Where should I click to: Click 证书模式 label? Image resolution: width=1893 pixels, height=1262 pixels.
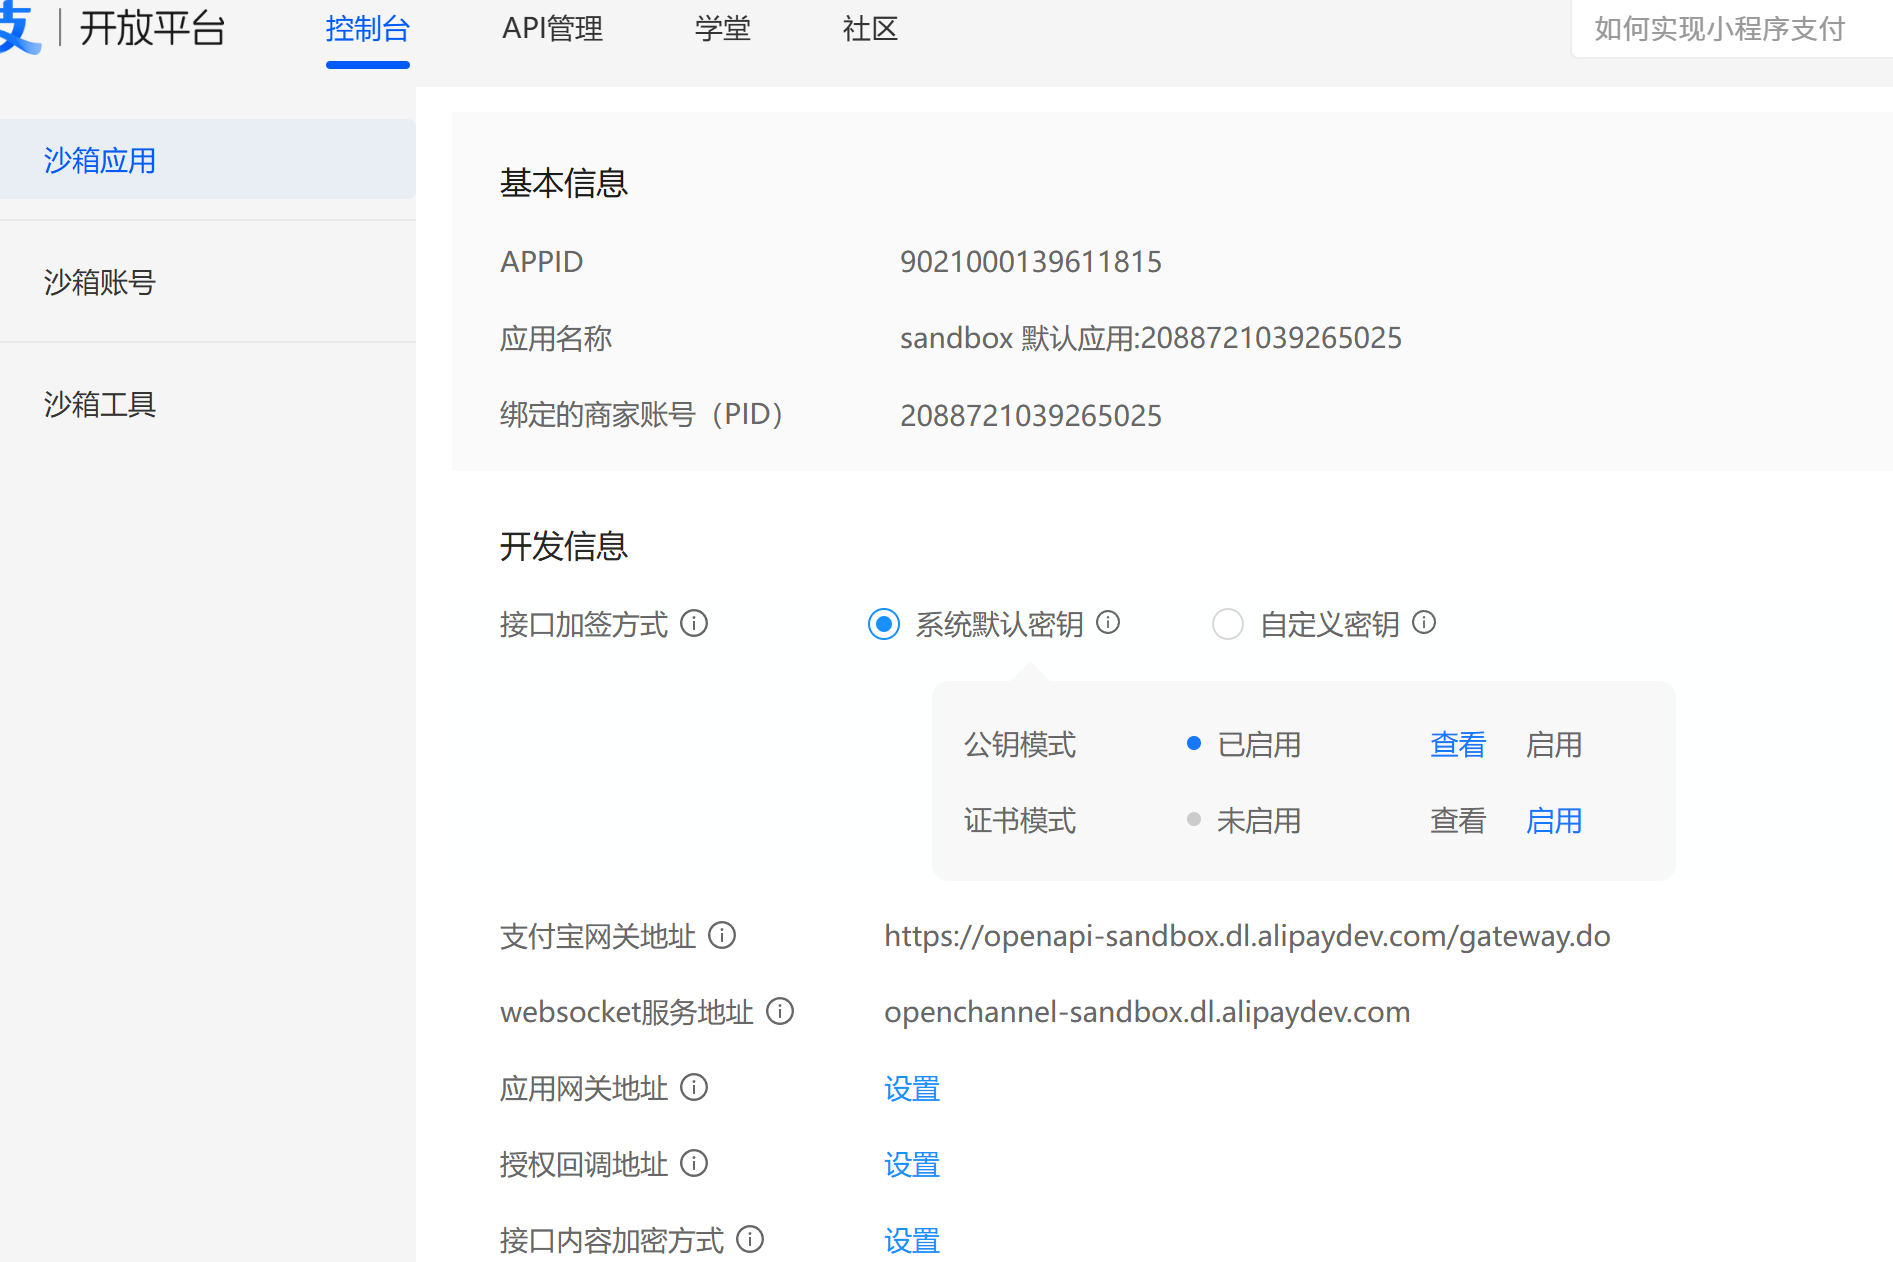tap(1020, 821)
